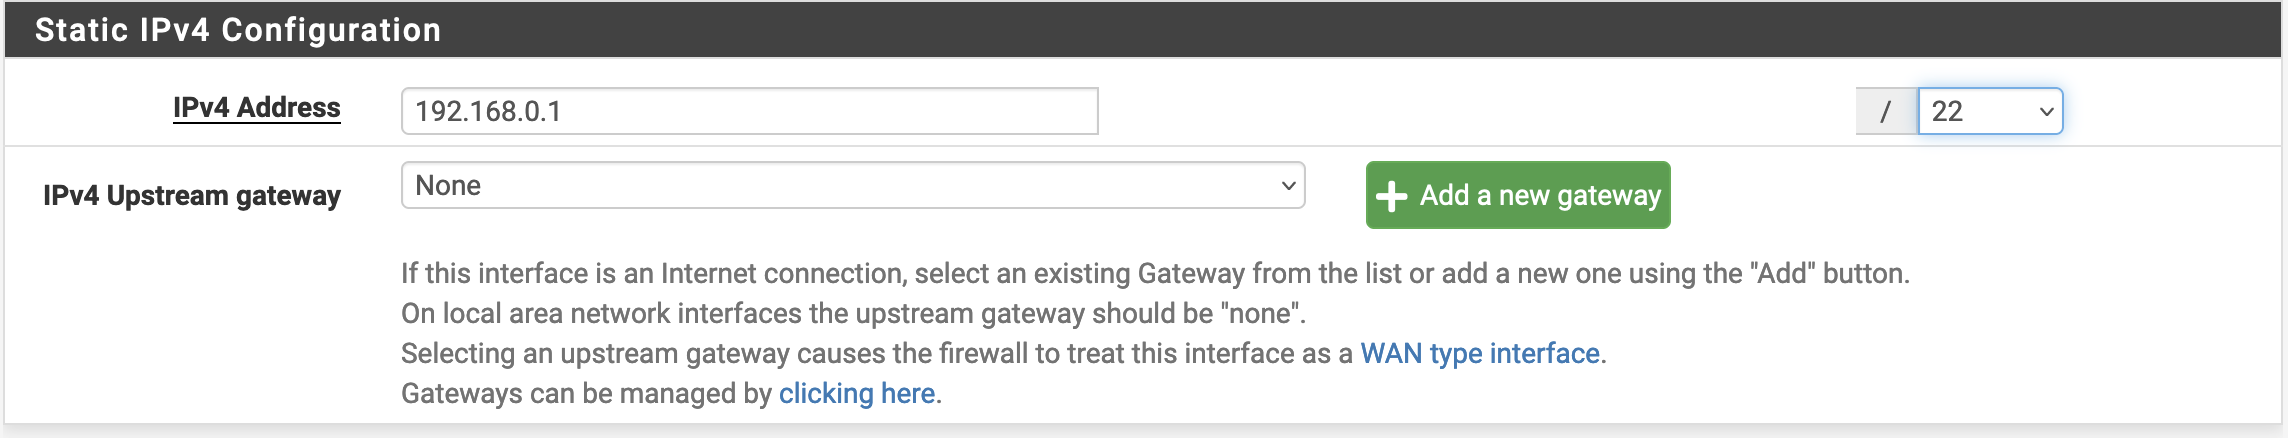Viewport: 2288px width, 438px height.
Task: Click the slash separator before the subnet mask
Action: tap(1886, 111)
